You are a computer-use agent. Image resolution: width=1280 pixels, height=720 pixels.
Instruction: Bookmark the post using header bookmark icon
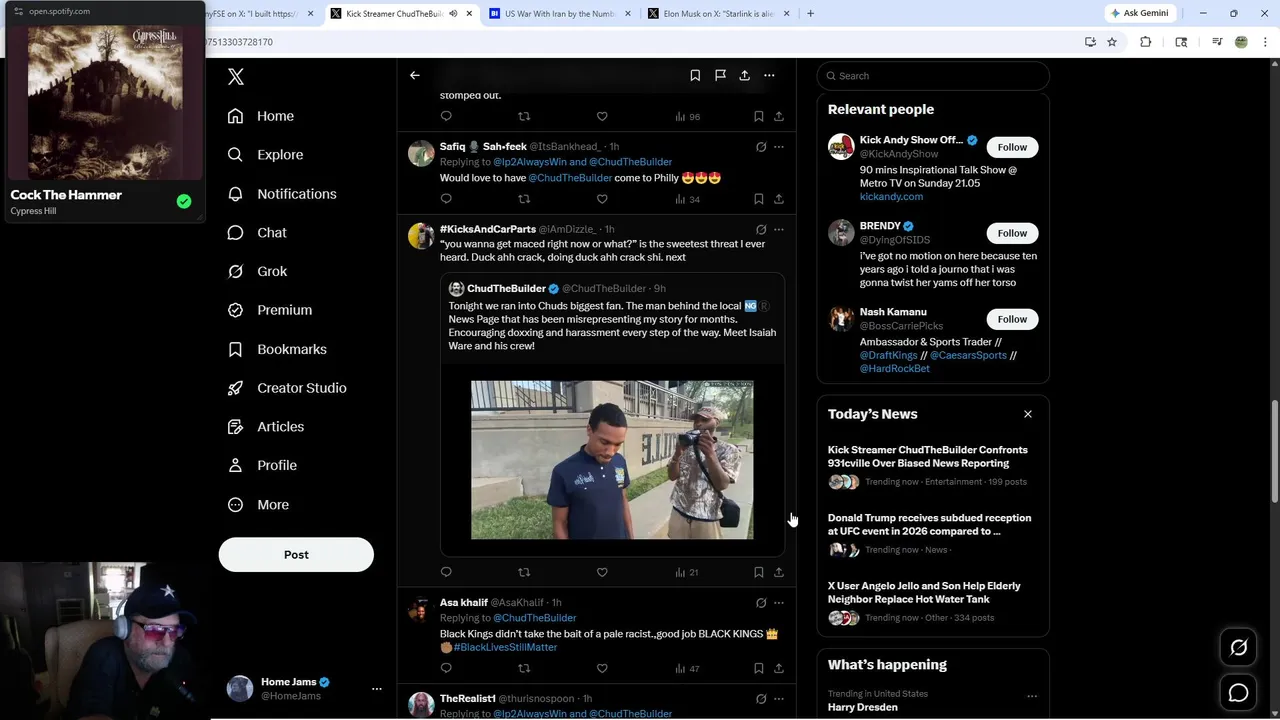(x=695, y=75)
